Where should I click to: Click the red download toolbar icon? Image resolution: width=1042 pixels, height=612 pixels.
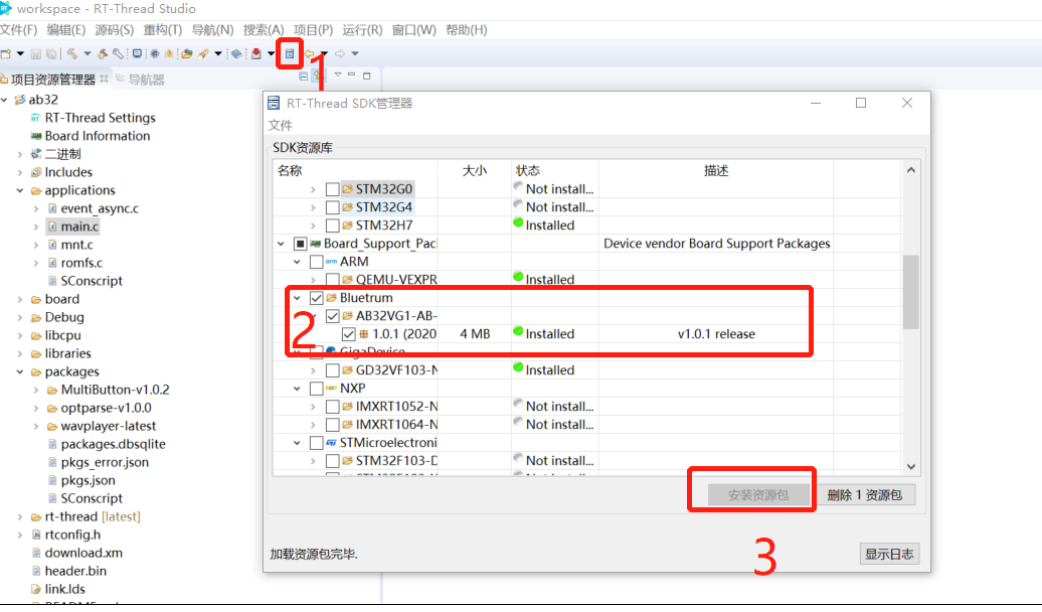pos(256,54)
